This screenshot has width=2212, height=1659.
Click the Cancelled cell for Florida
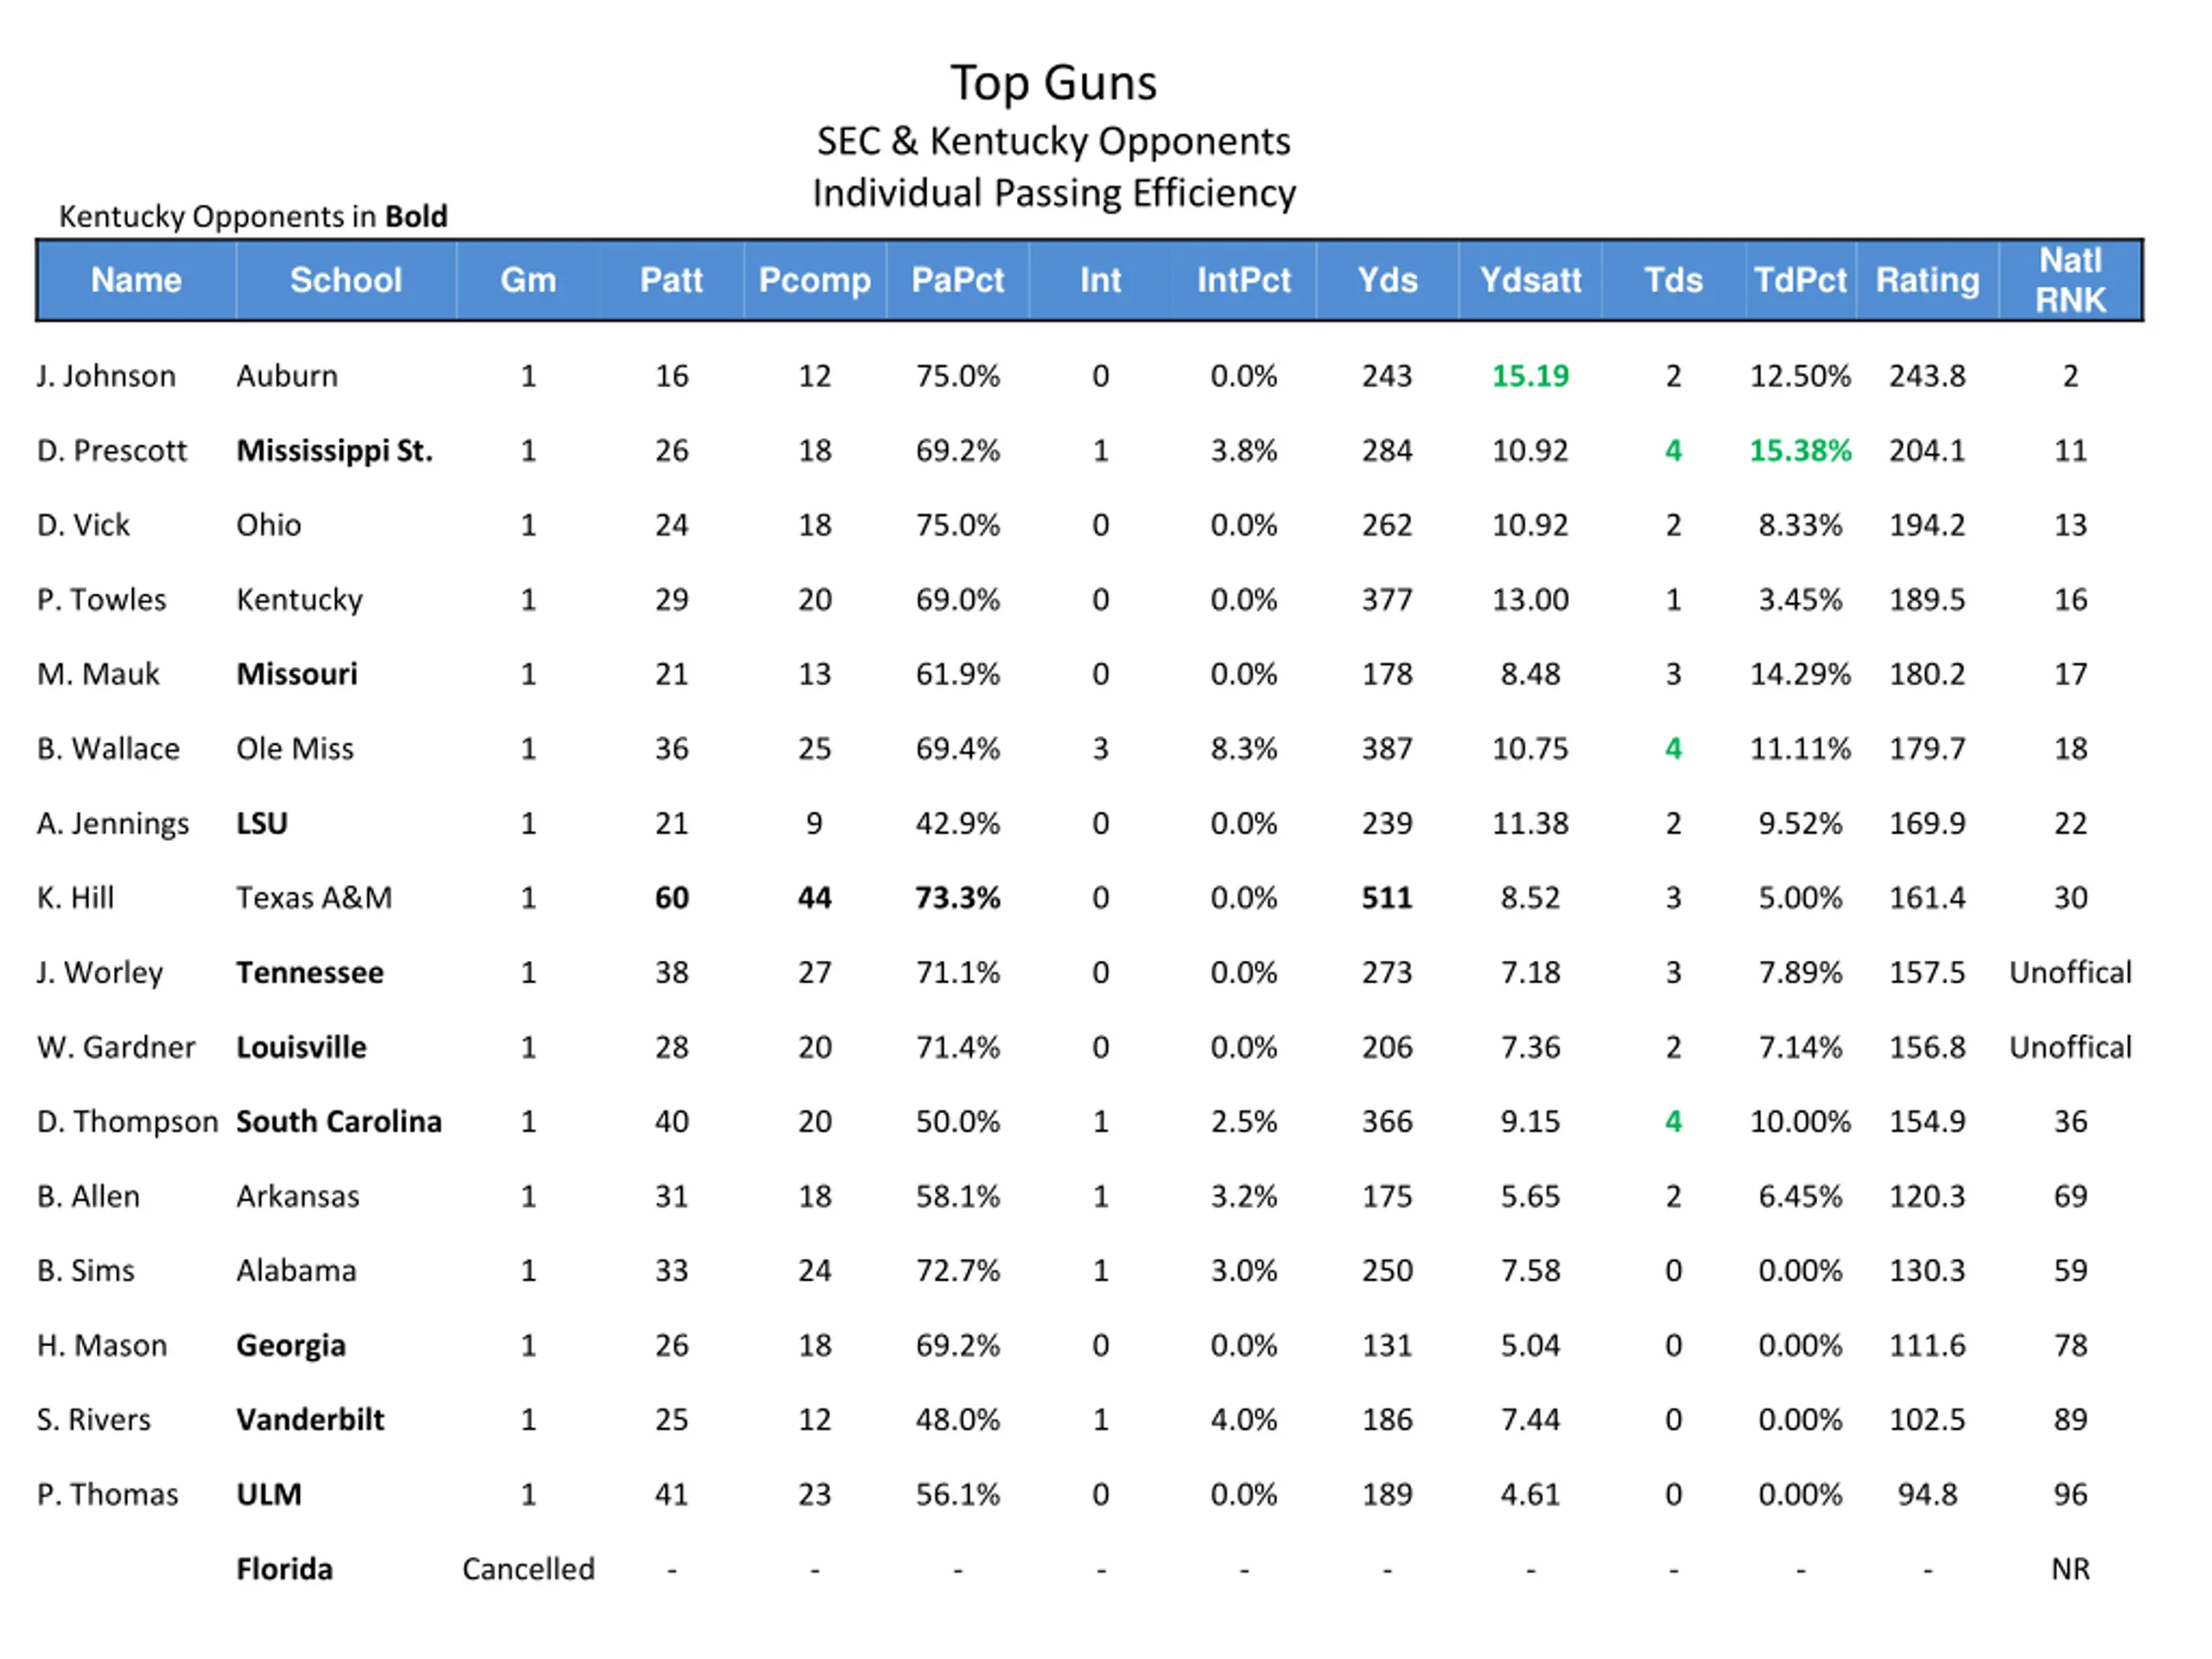[x=528, y=1569]
